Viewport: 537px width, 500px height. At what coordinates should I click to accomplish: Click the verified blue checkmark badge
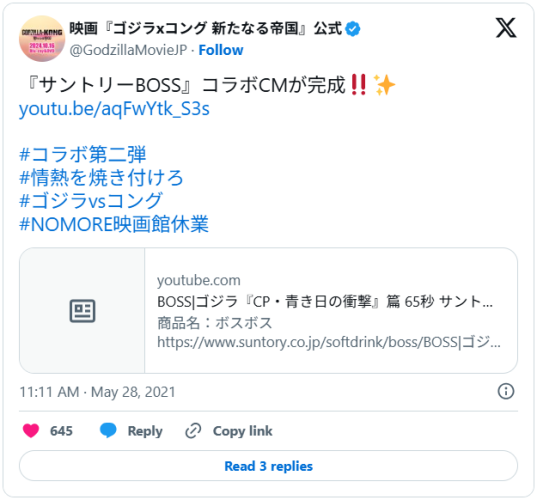coord(352,29)
